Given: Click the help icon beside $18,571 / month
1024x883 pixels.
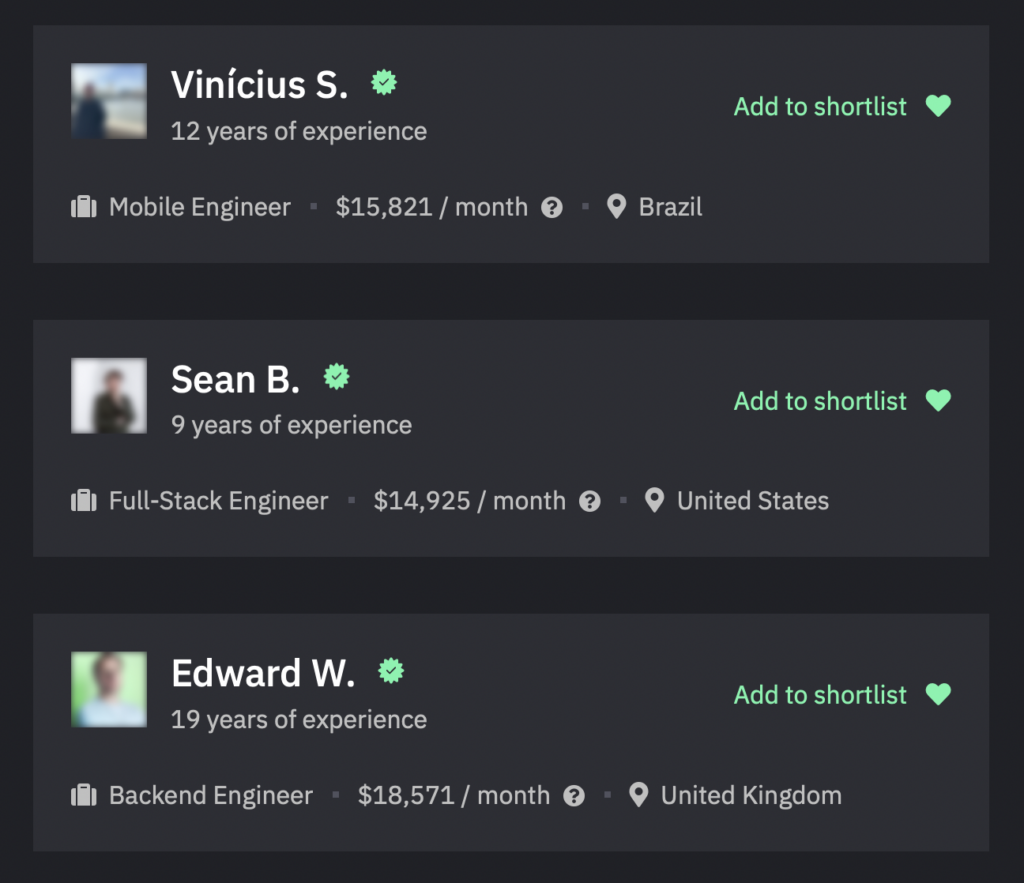Looking at the screenshot, I should [x=574, y=796].
